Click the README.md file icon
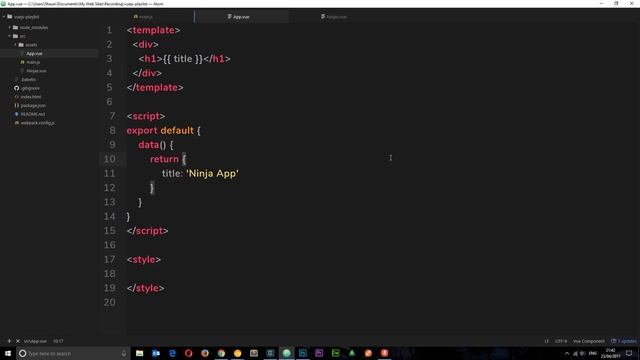 tap(16, 114)
